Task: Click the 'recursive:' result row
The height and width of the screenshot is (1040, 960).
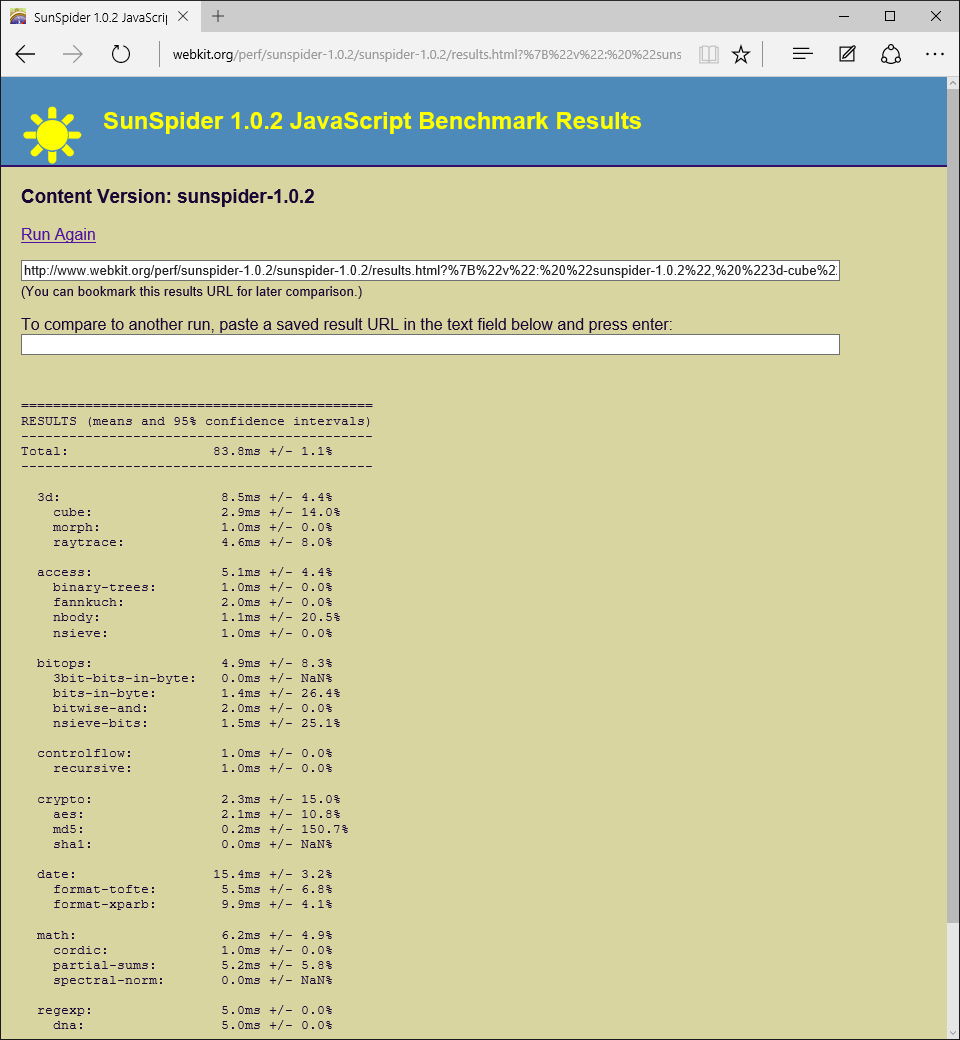Action: click(192, 769)
